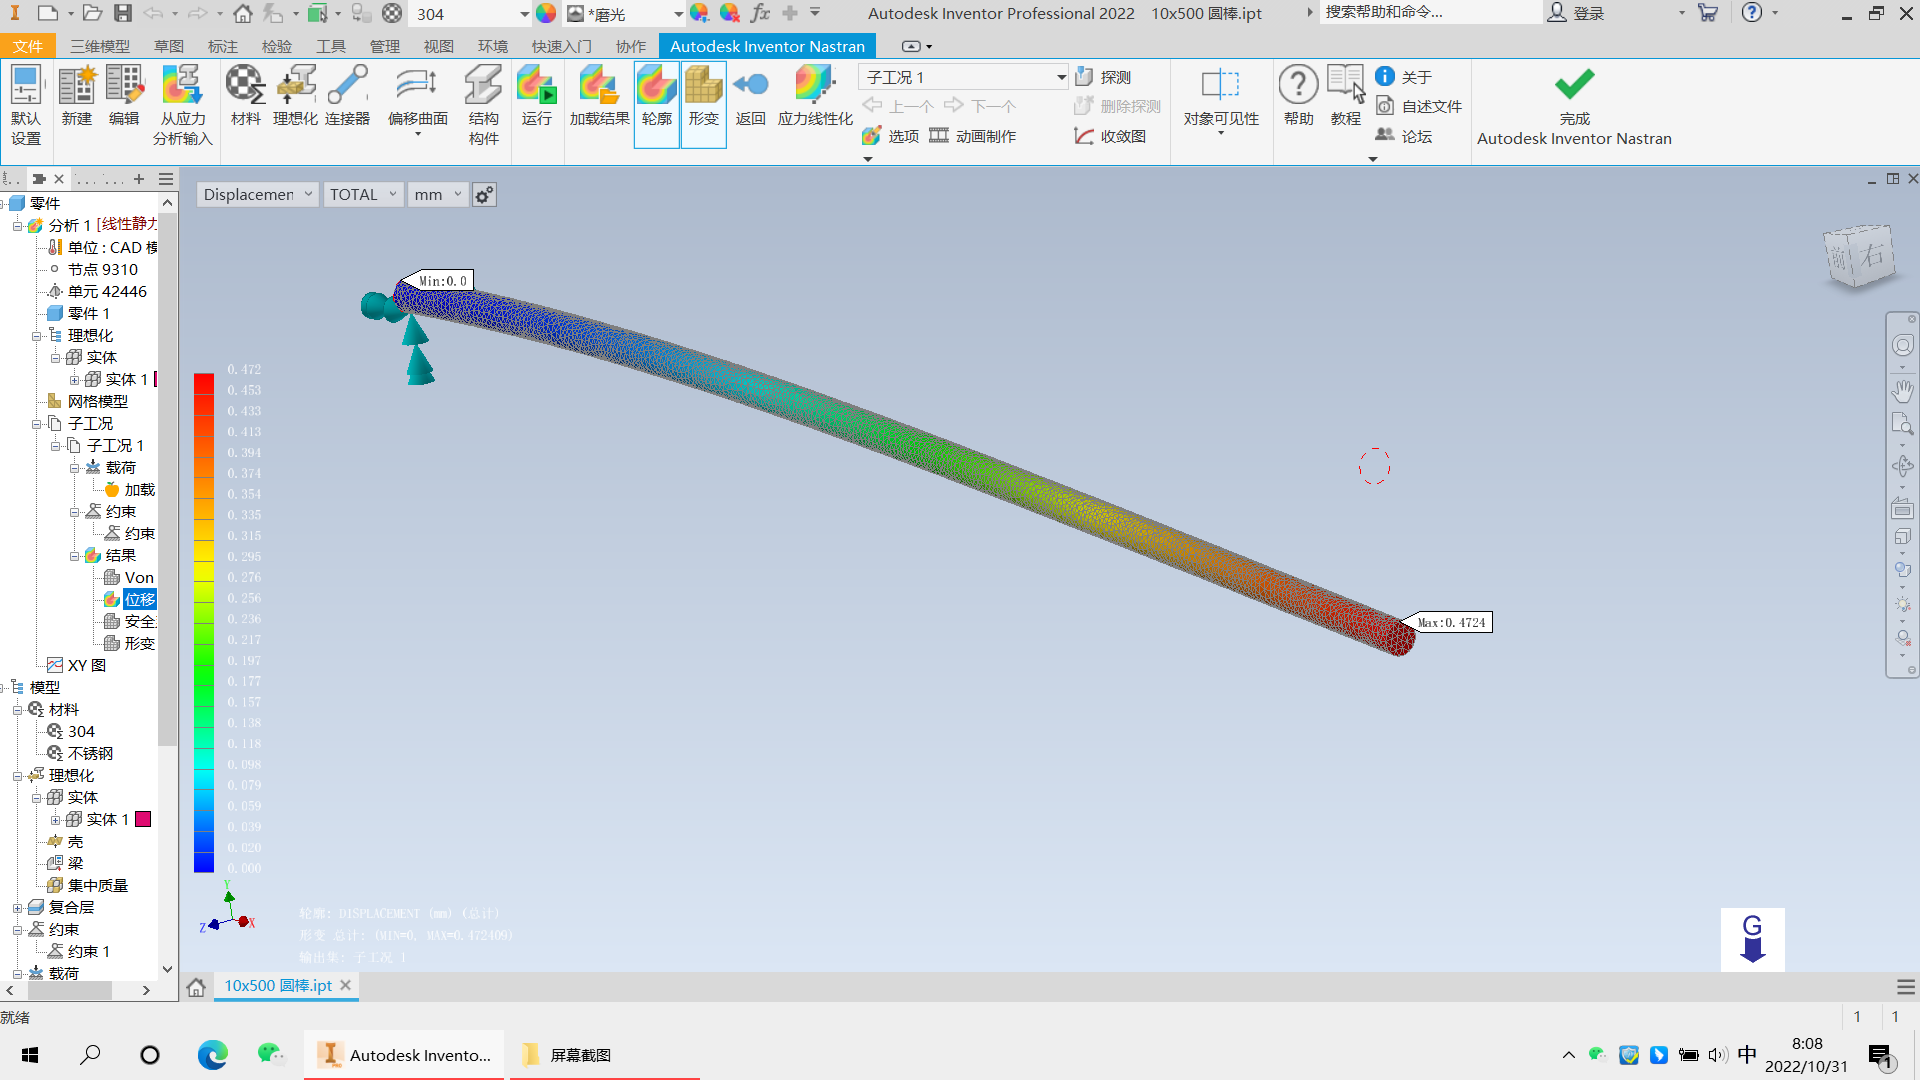Open 自述文件 readme
The image size is (1920, 1080).
[1419, 106]
